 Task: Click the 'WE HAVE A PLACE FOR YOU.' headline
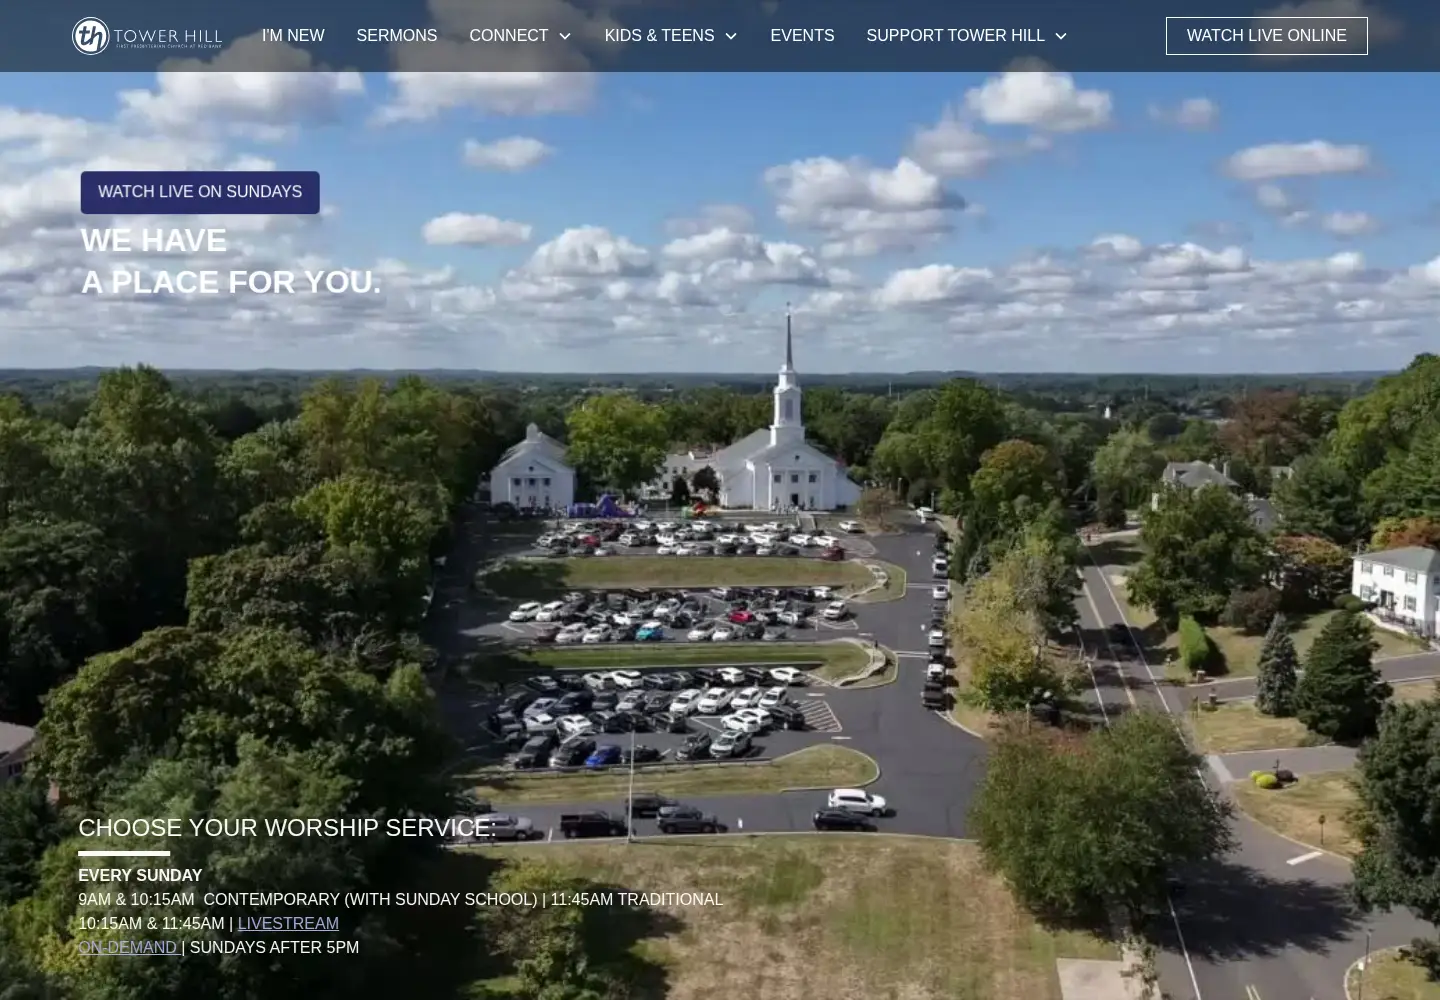tap(230, 261)
